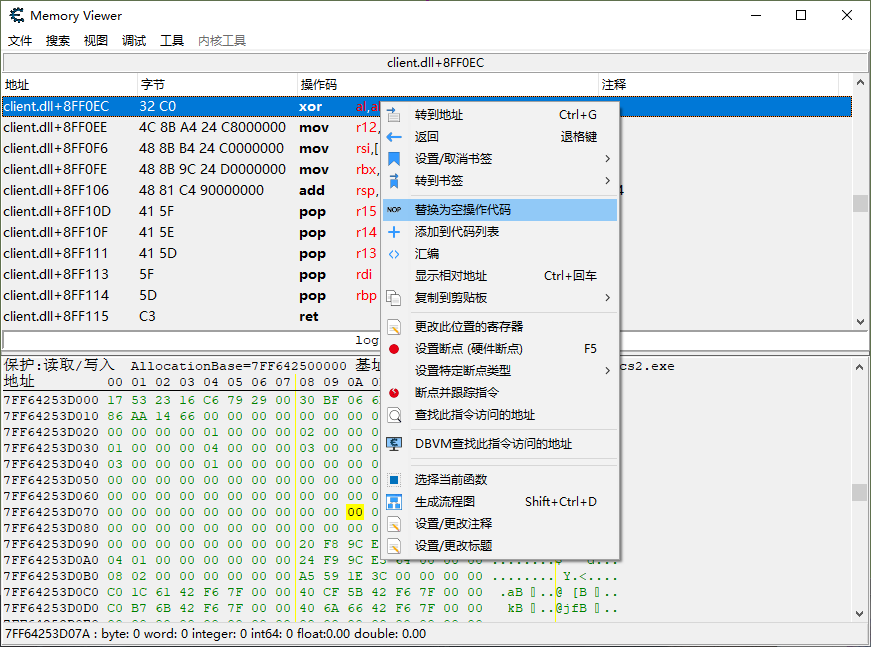Open the 工具 menu in the menu bar
Image resolution: width=871 pixels, height=647 pixels.
coord(172,41)
